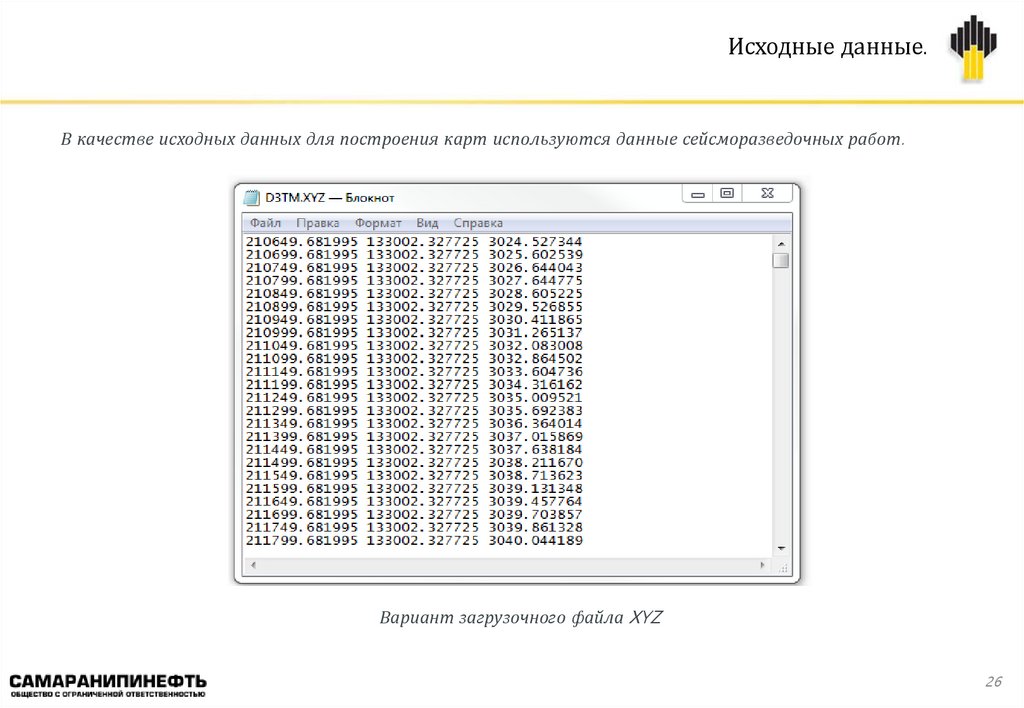Click the value 3039.457764
Screen dimensions: 1024x708
535,502
